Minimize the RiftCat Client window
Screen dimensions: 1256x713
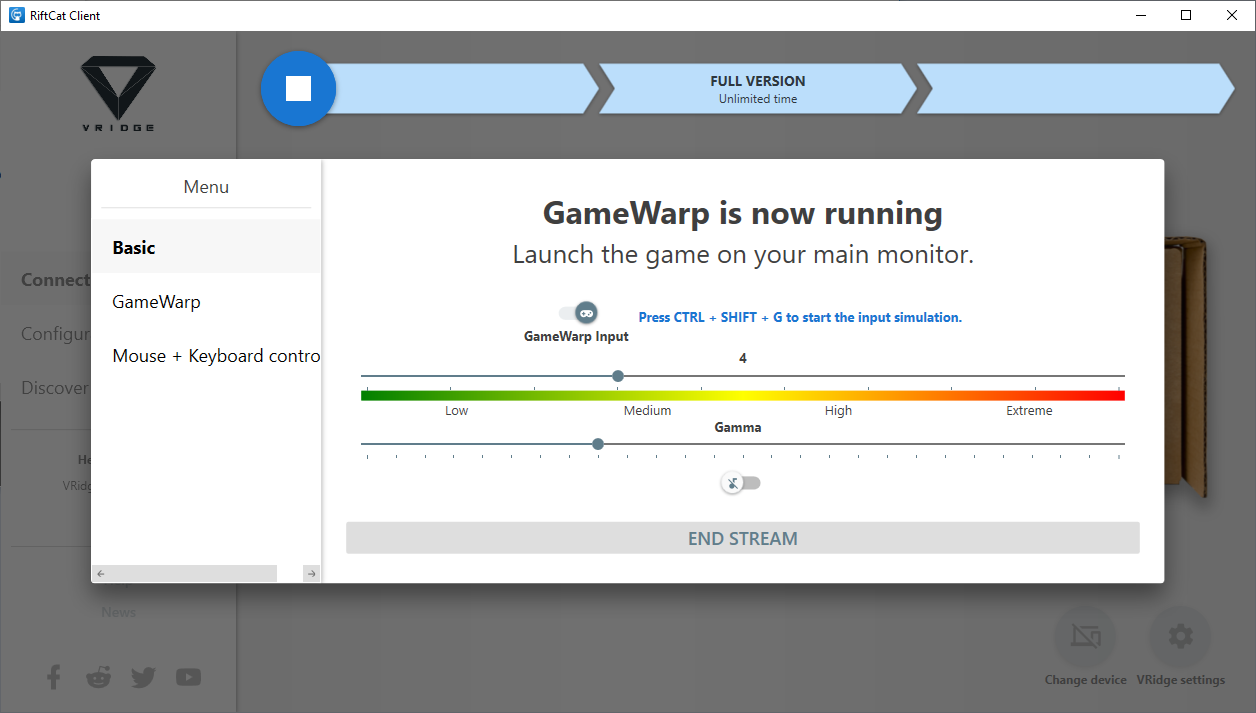[1140, 15]
